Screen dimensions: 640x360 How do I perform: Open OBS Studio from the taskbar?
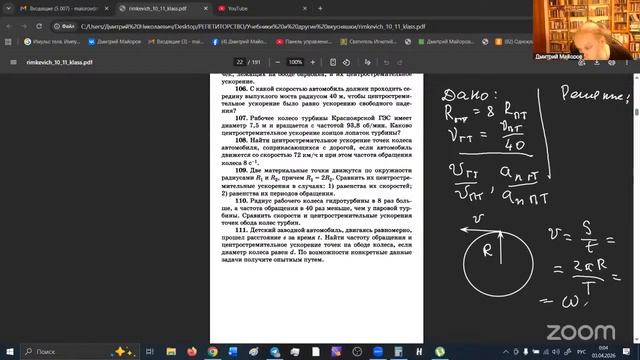357,351
